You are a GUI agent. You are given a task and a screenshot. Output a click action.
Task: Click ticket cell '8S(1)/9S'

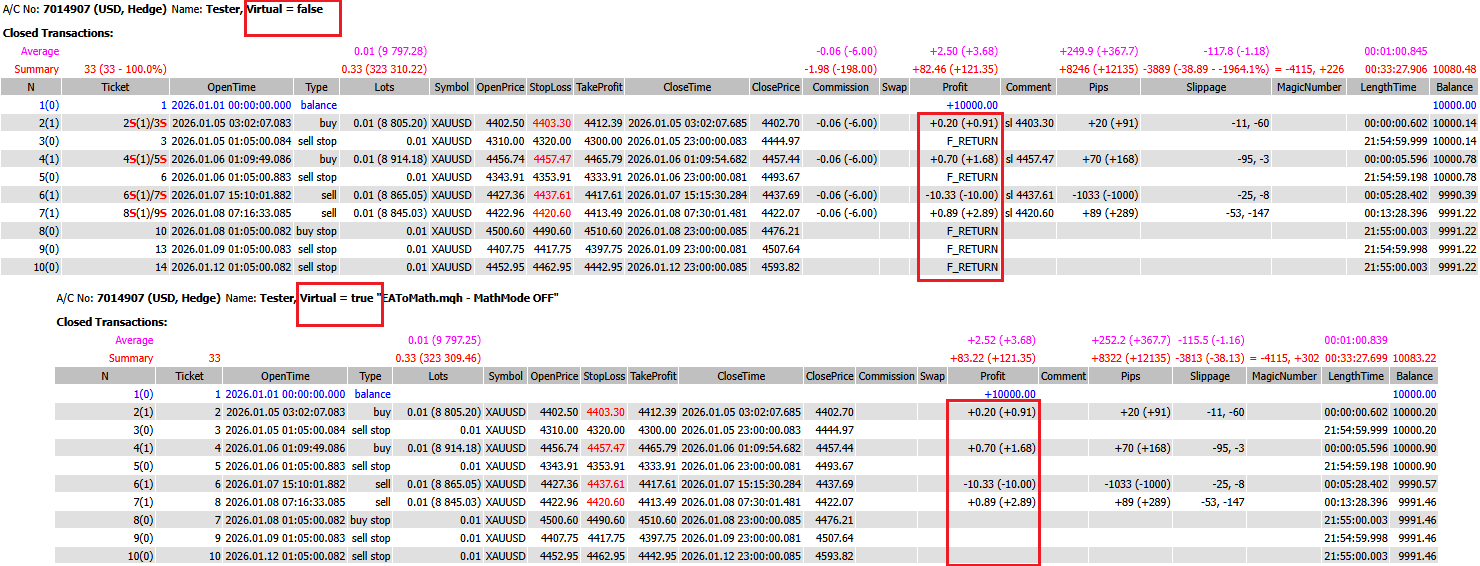145,213
